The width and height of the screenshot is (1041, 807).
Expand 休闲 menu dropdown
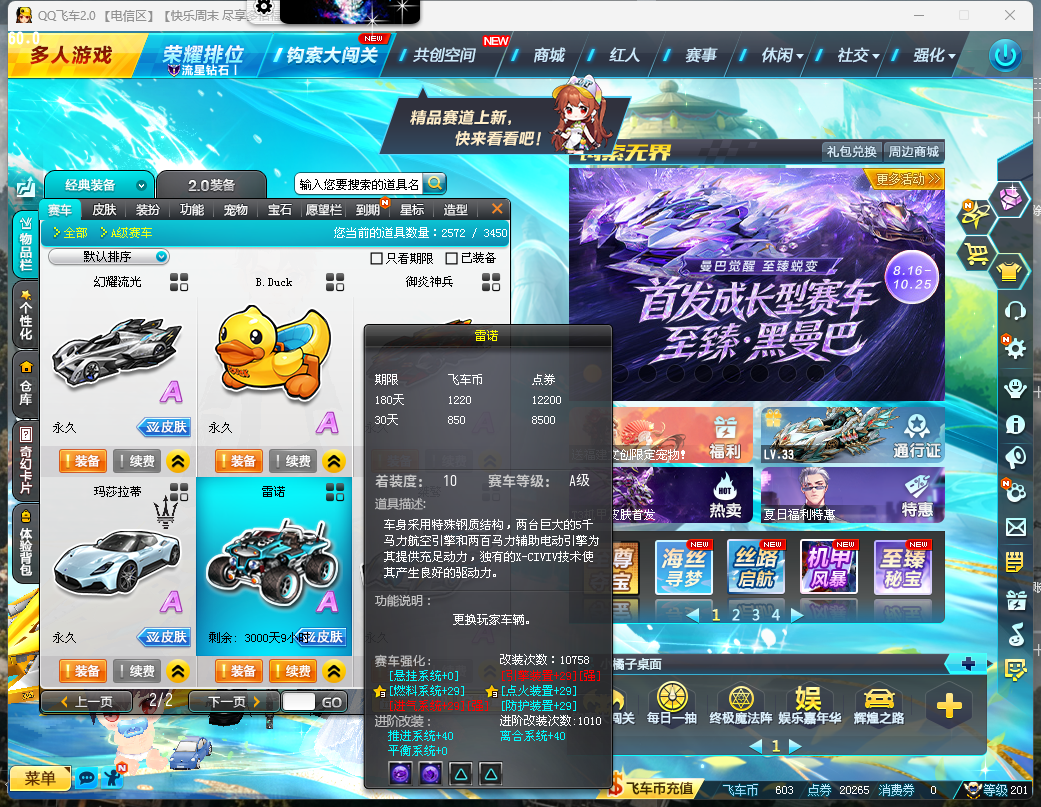tap(799, 56)
